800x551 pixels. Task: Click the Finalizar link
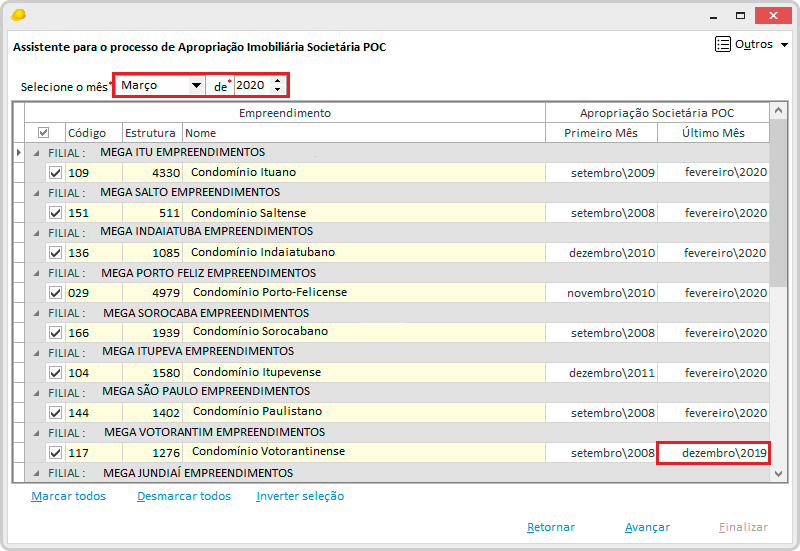743,527
